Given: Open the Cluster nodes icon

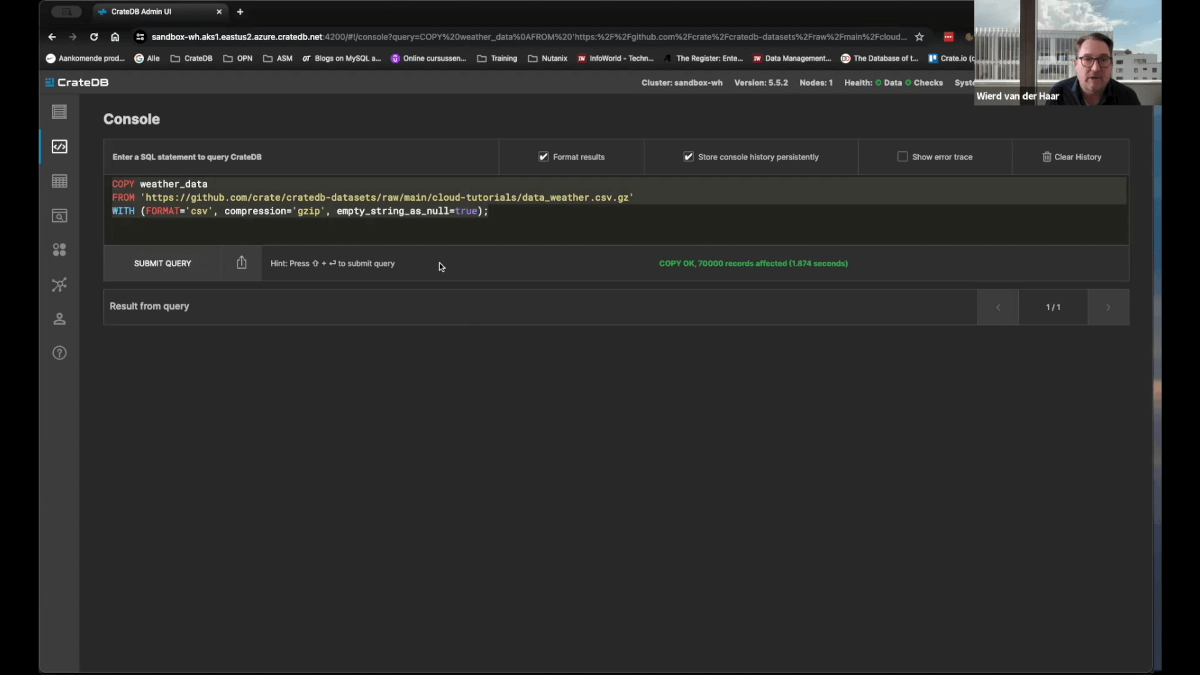Looking at the screenshot, I should point(59,285).
